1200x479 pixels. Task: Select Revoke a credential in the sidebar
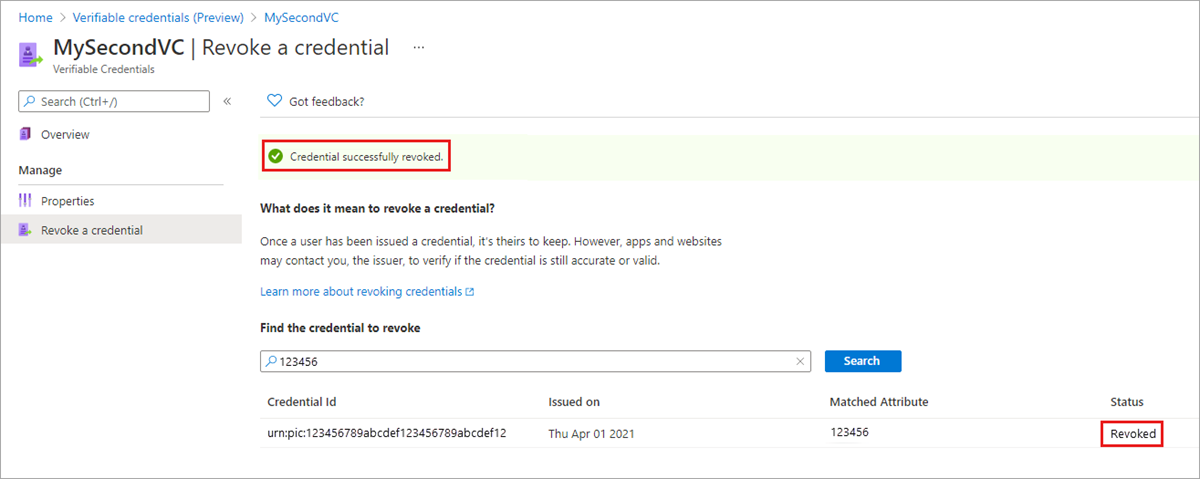tap(121, 230)
